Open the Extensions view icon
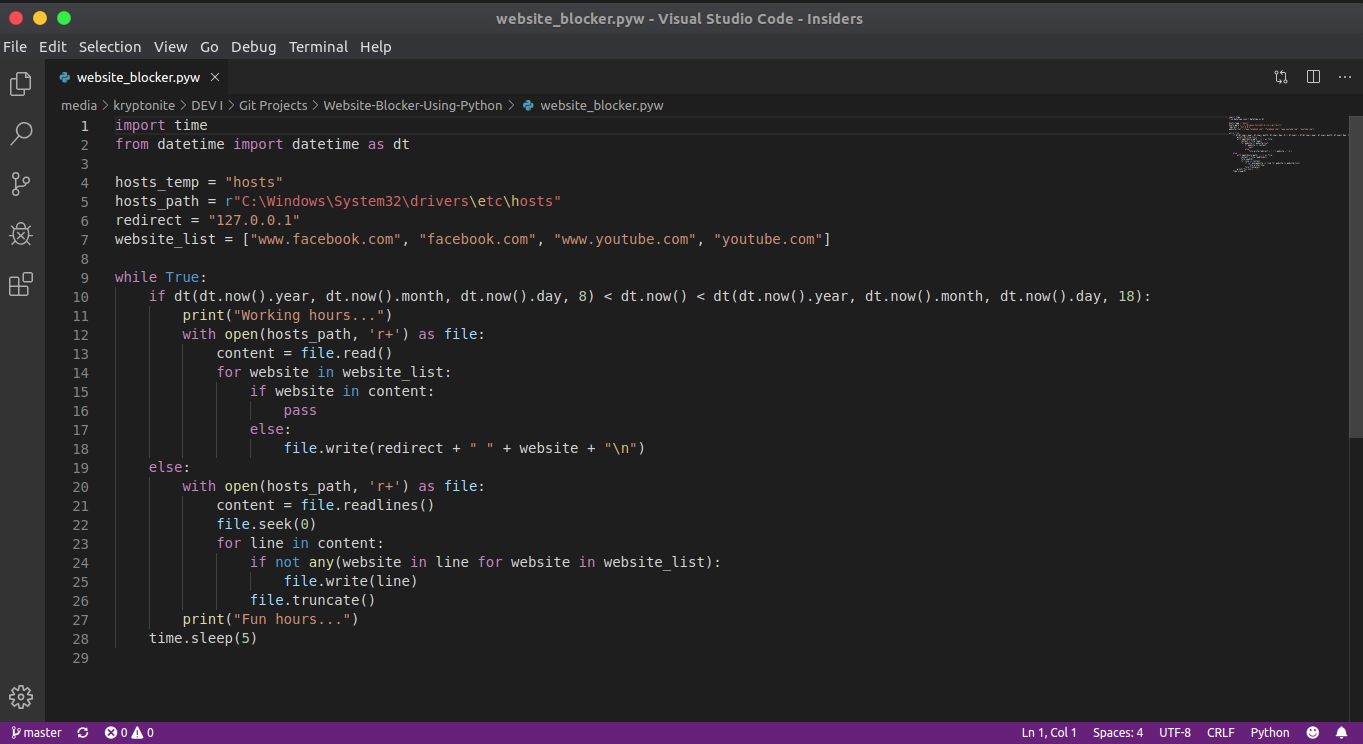 click(21, 284)
